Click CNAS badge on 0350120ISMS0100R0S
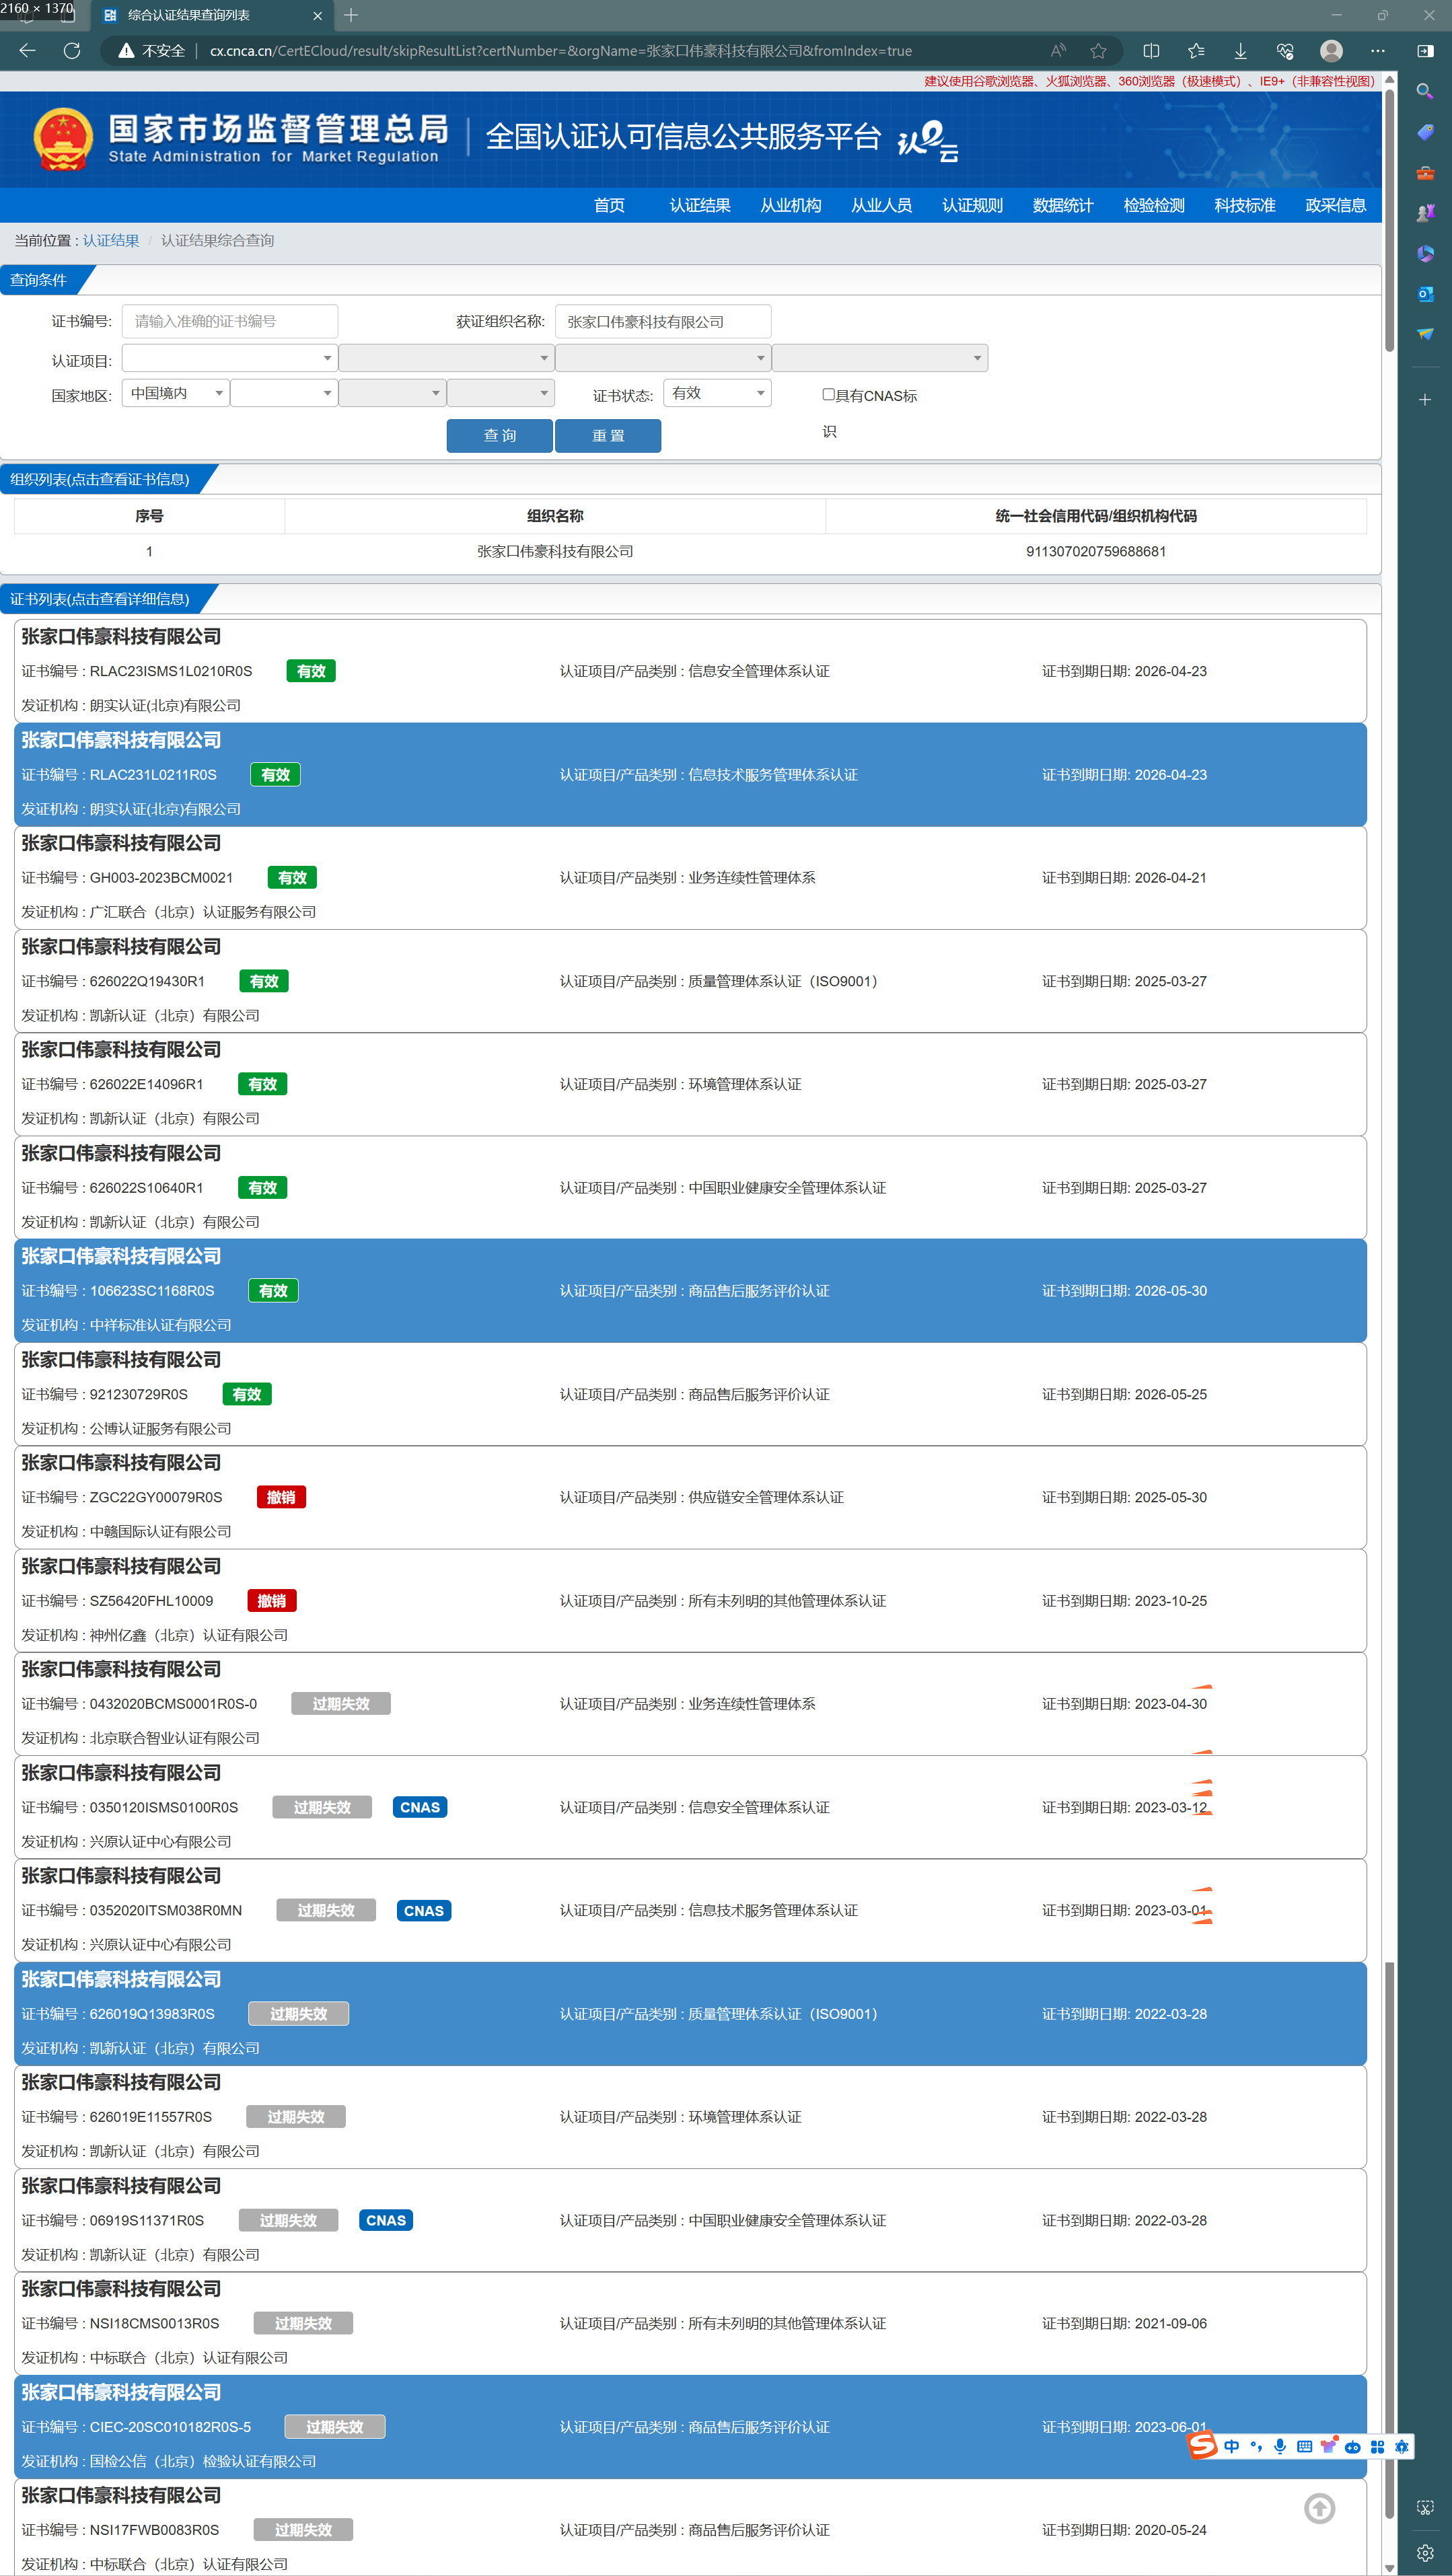This screenshot has width=1452, height=2576. click(420, 1807)
